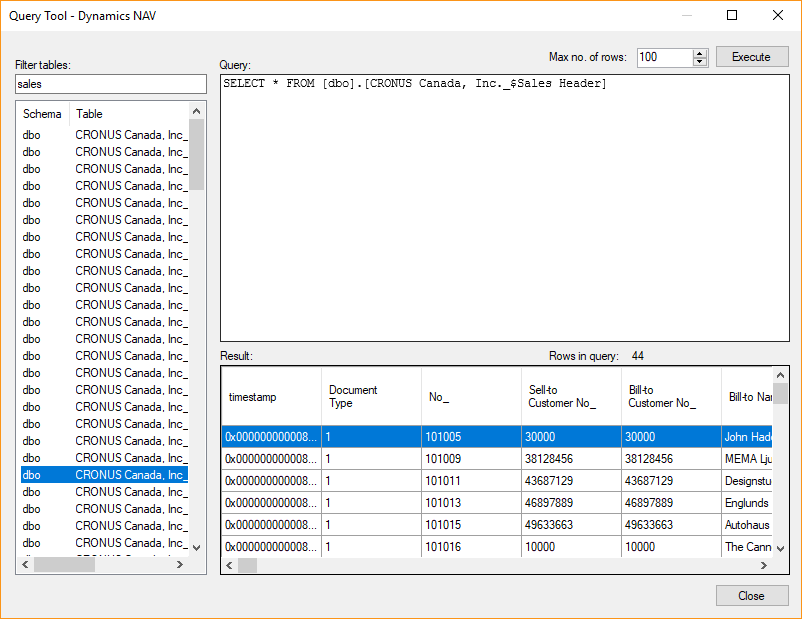The width and height of the screenshot is (802, 619).
Task: Click the Sell-to Customer No_ column header
Action: coord(571,396)
